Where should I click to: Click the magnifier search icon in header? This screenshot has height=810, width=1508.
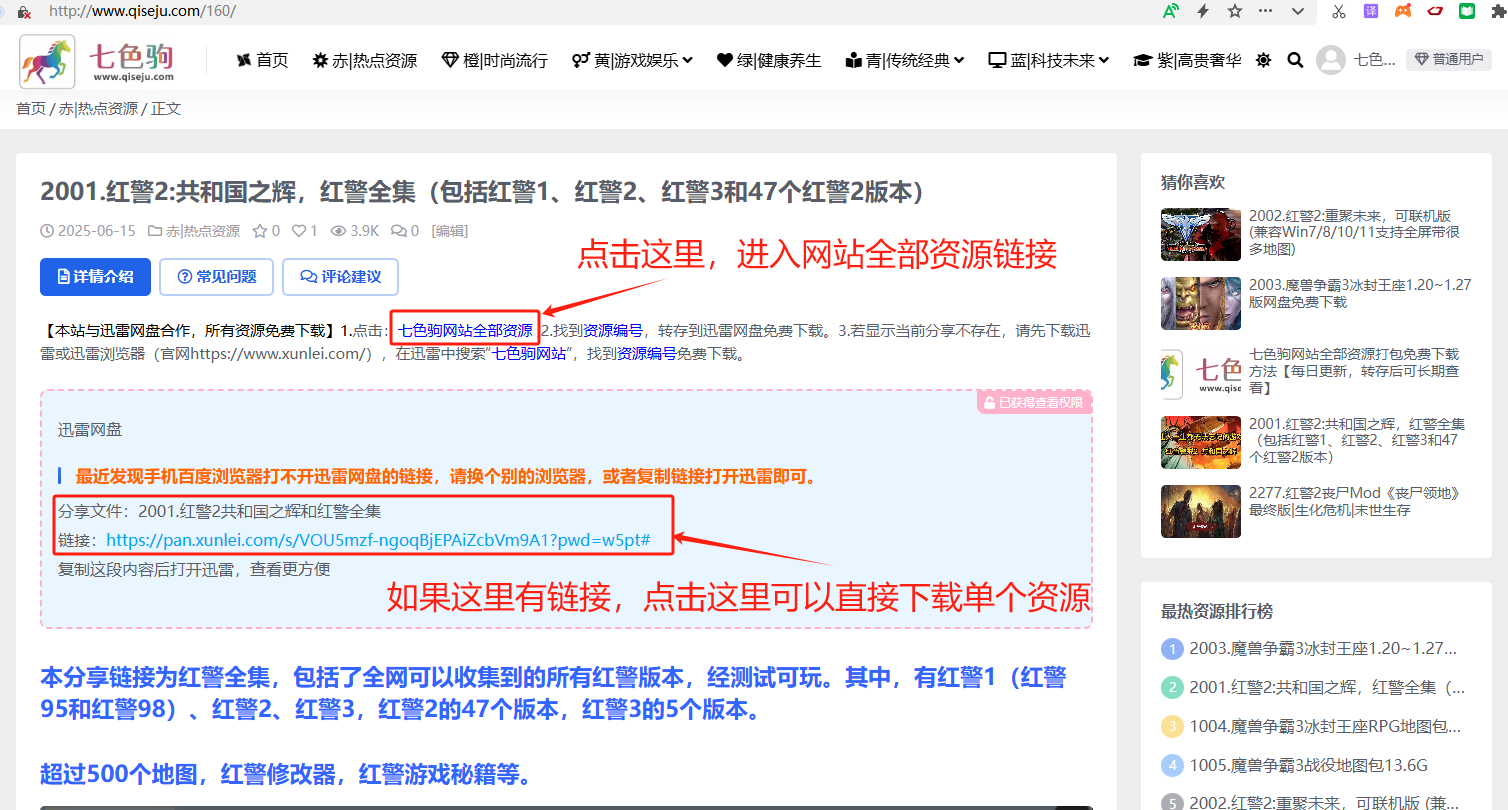[1295, 60]
